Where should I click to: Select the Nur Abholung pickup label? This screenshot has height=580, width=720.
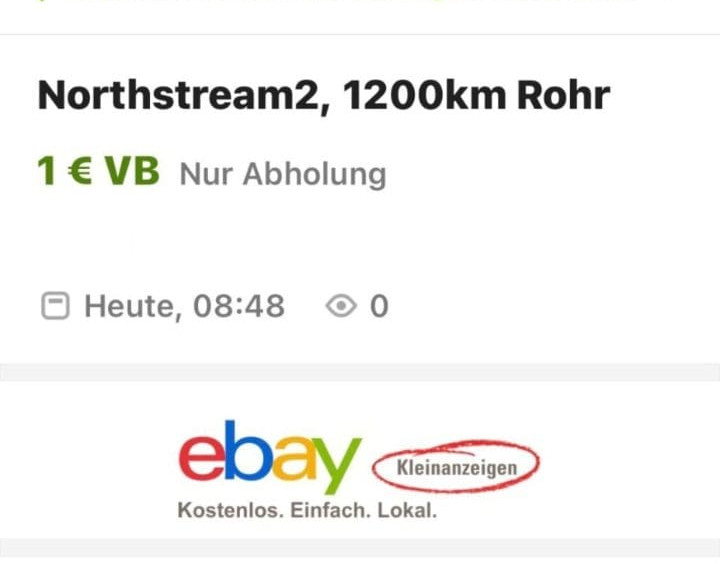pyautogui.click(x=283, y=175)
